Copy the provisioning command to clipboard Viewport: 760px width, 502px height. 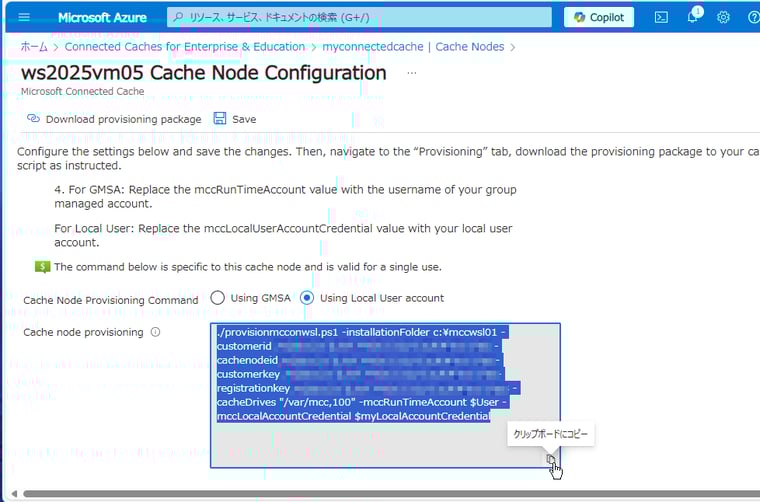[551, 458]
